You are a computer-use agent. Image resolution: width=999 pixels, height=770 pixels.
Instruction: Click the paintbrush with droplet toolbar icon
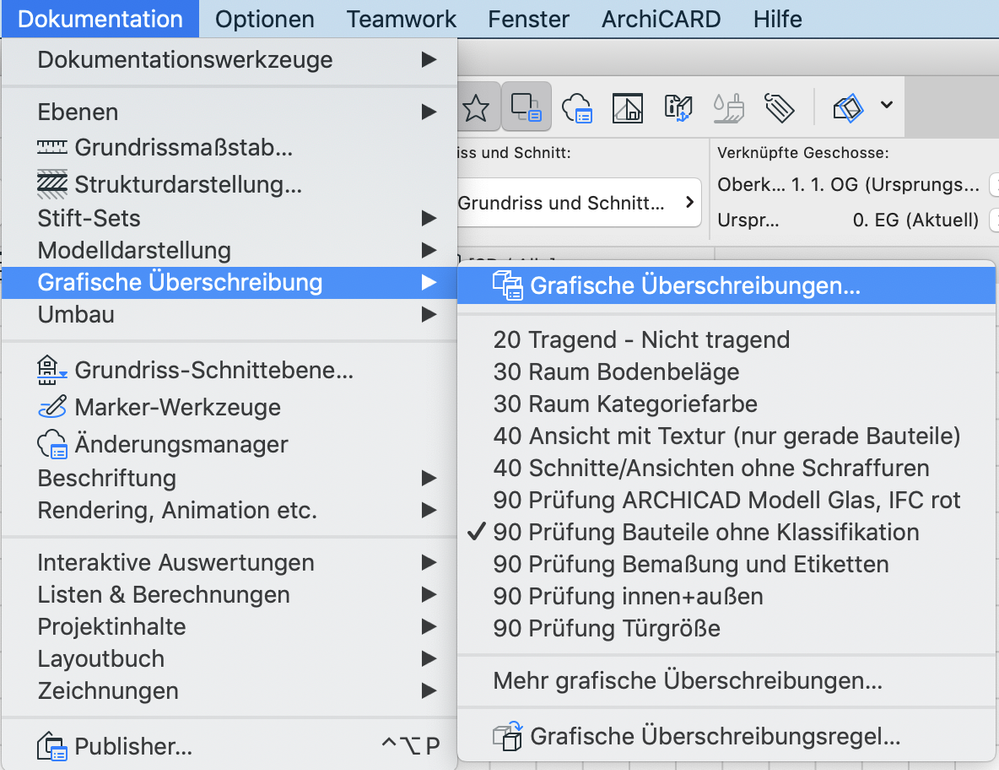(728, 107)
